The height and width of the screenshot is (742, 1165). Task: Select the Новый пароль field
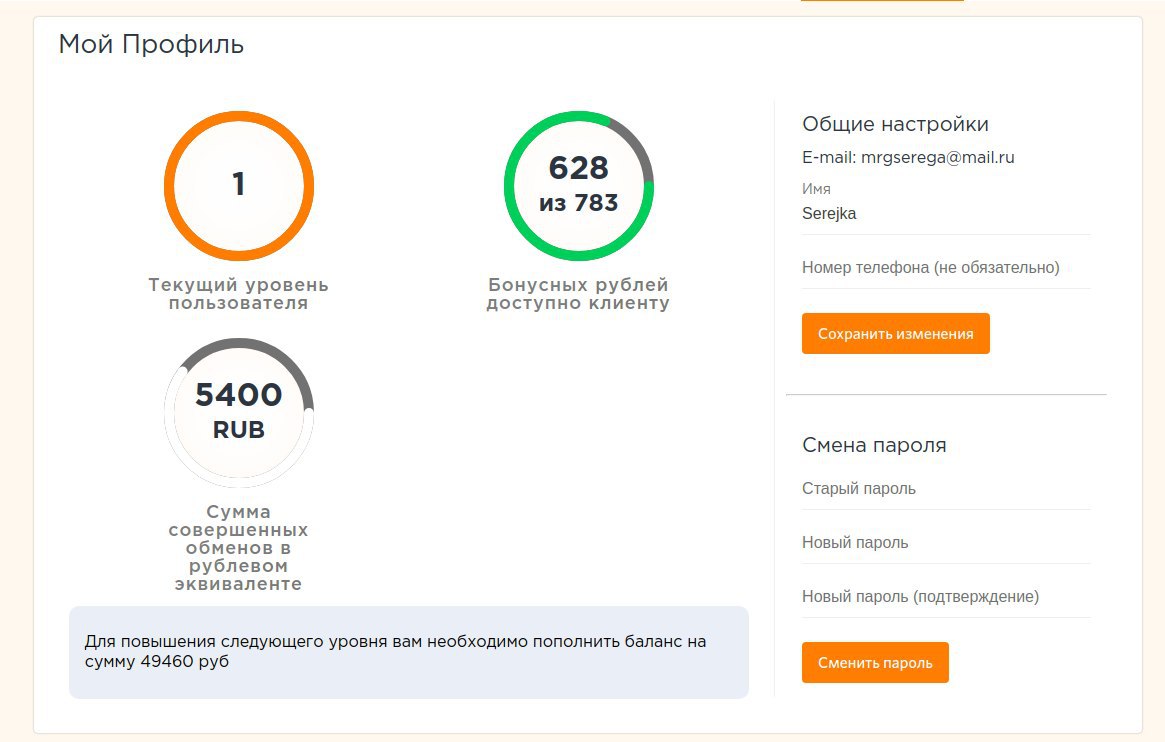(x=946, y=543)
